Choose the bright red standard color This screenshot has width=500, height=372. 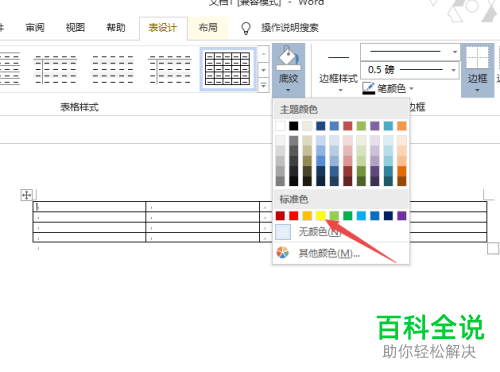294,216
